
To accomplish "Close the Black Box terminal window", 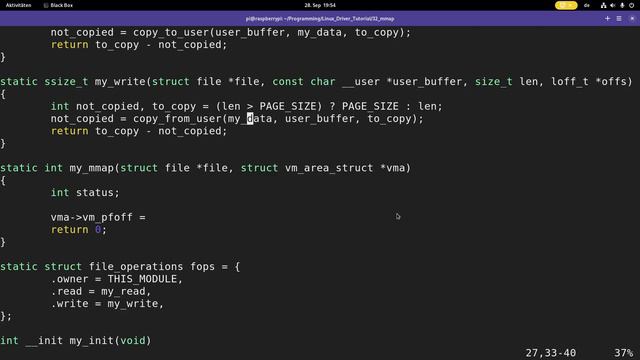I will tap(632, 18).
